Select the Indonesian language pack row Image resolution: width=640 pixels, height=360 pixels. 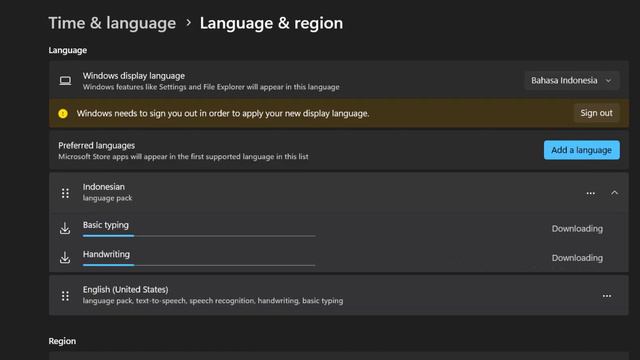pos(339,192)
